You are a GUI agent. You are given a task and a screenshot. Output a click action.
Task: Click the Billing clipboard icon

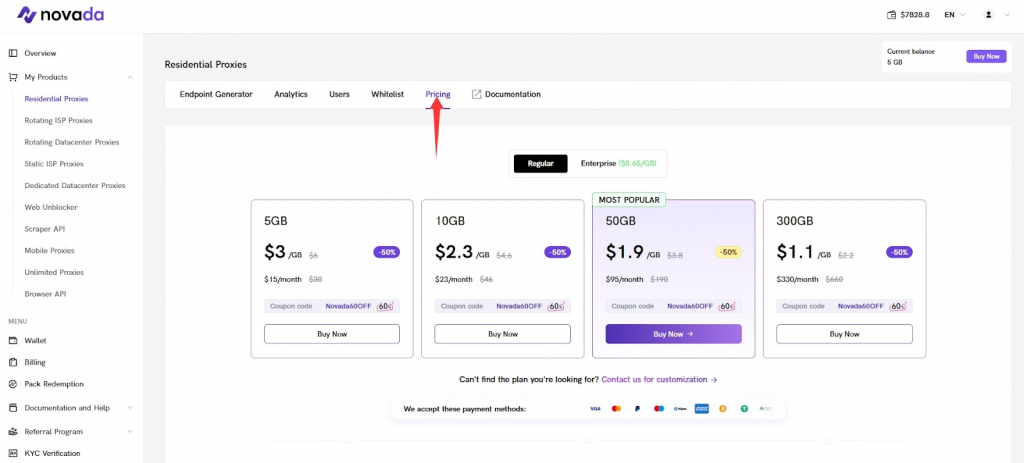click(x=13, y=362)
